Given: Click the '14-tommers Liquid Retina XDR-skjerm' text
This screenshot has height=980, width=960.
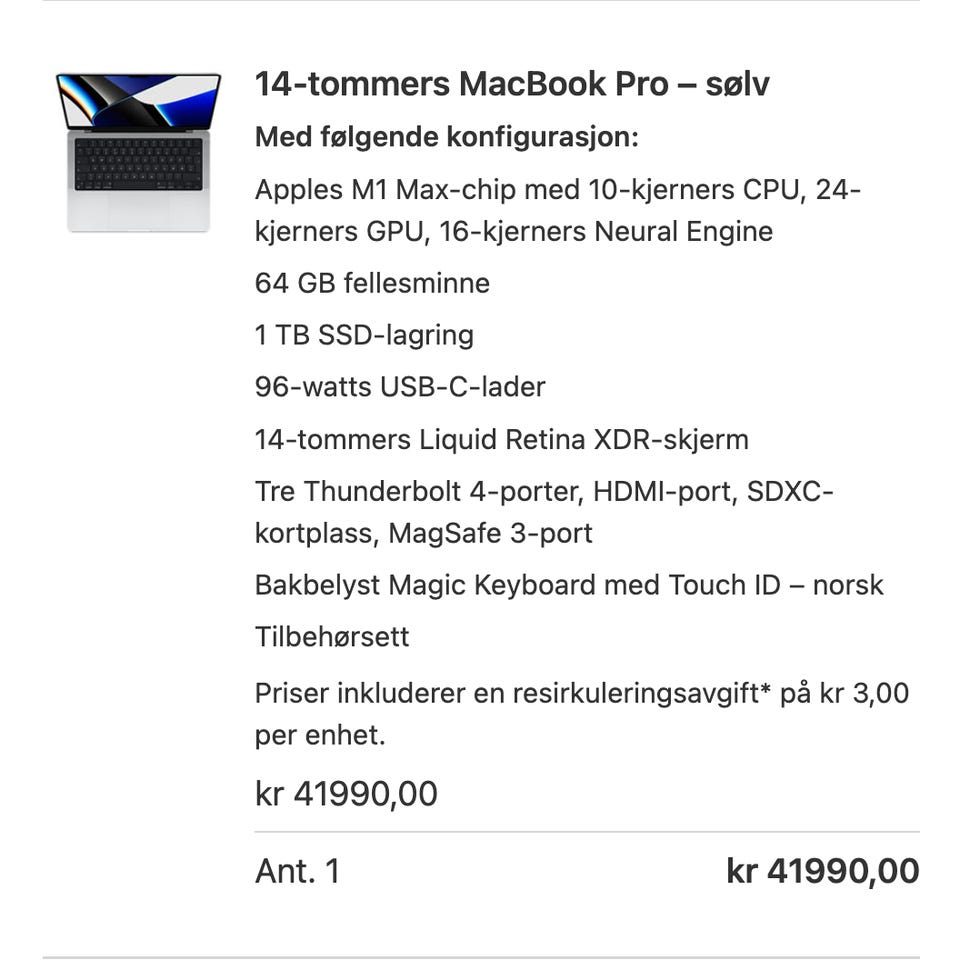Looking at the screenshot, I should (x=501, y=439).
